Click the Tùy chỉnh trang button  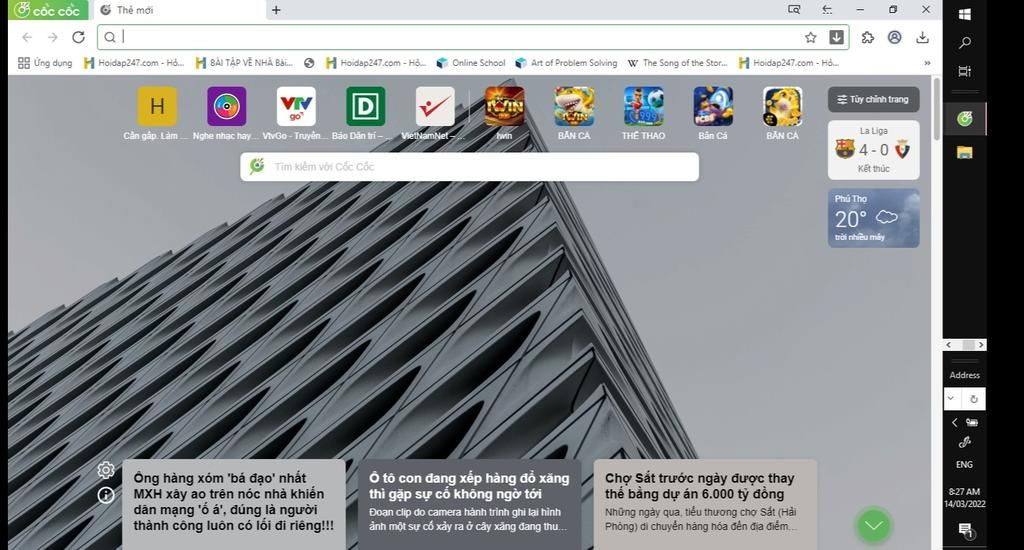coord(874,99)
